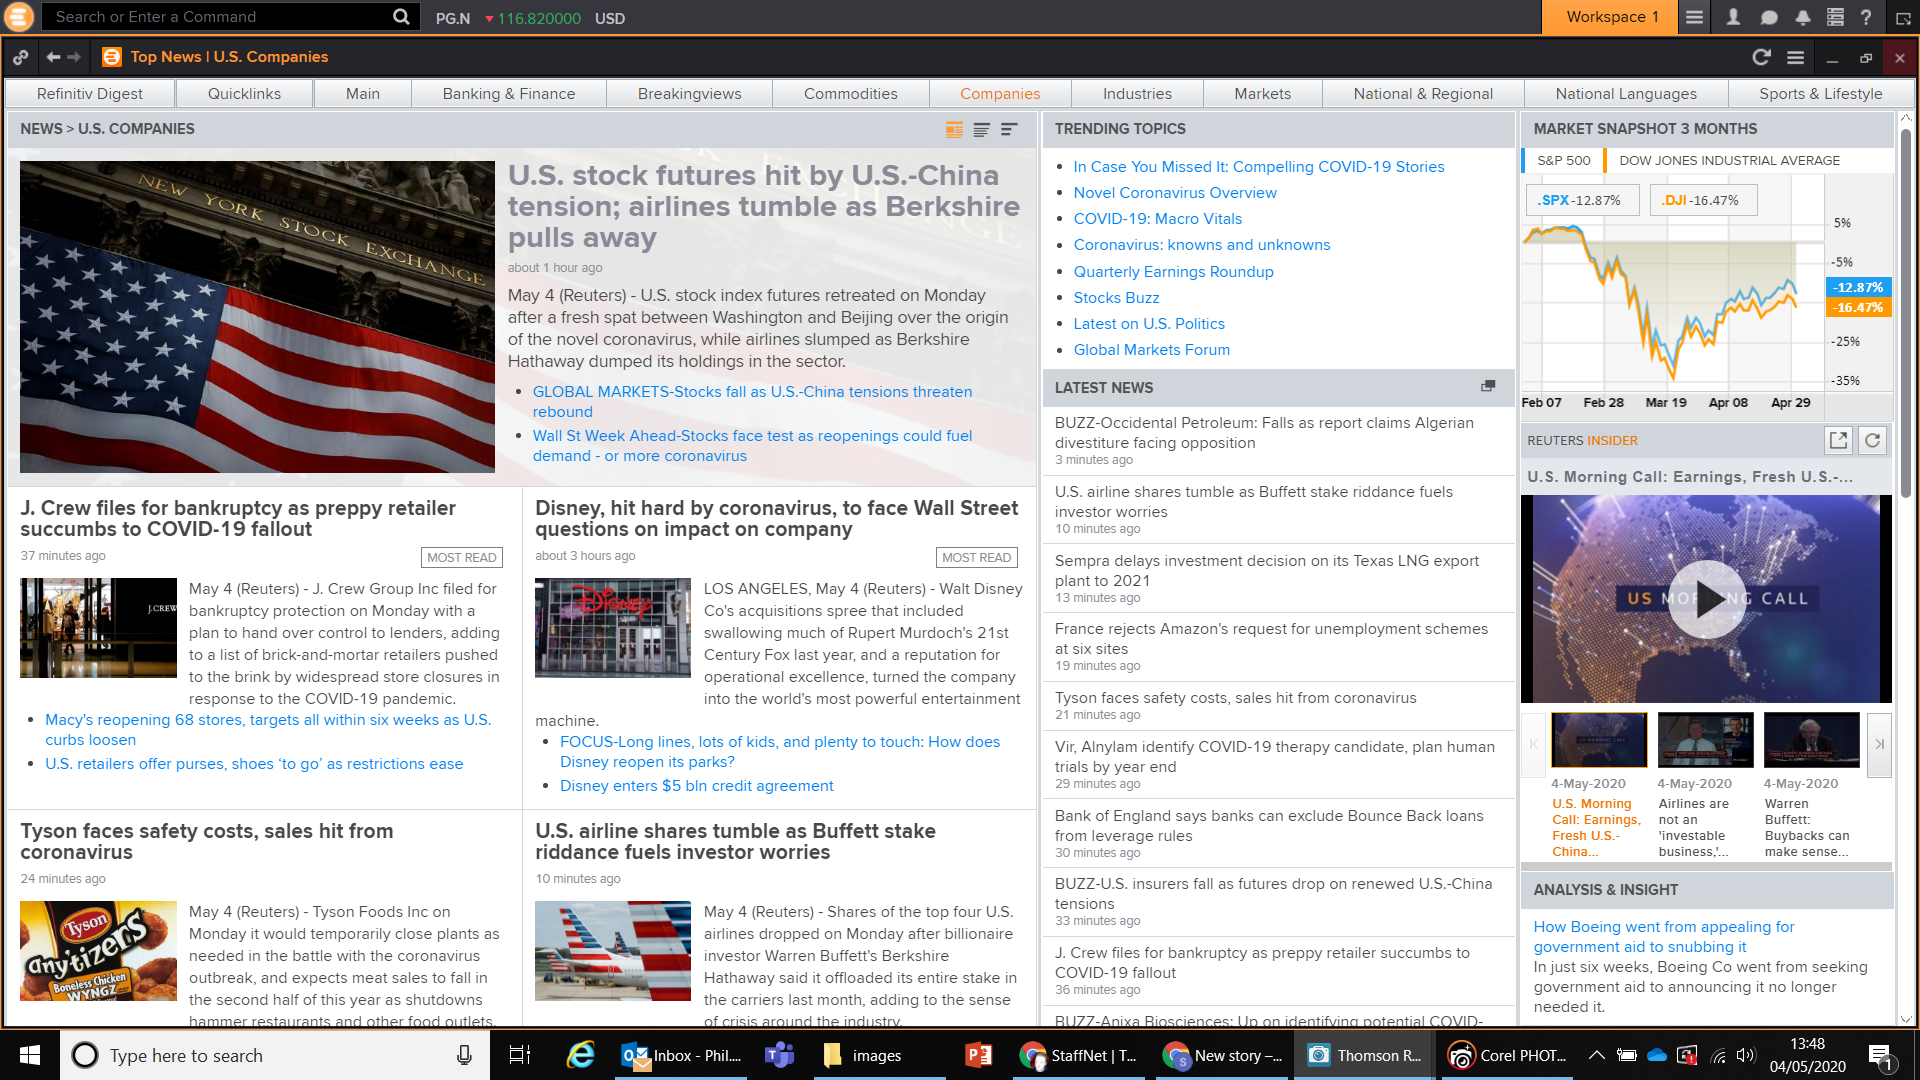
Task: Switch to headlines-only news layout
Action: [x=1008, y=129]
